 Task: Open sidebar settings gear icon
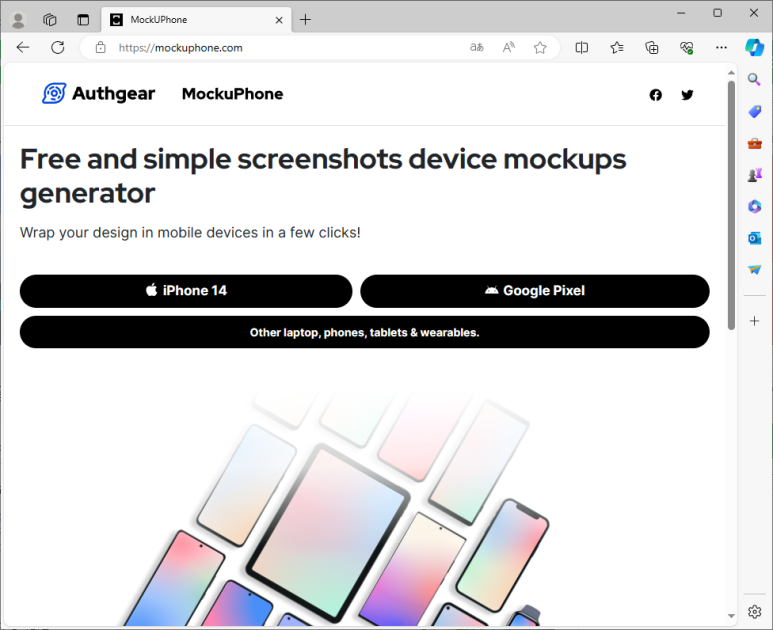(754, 612)
